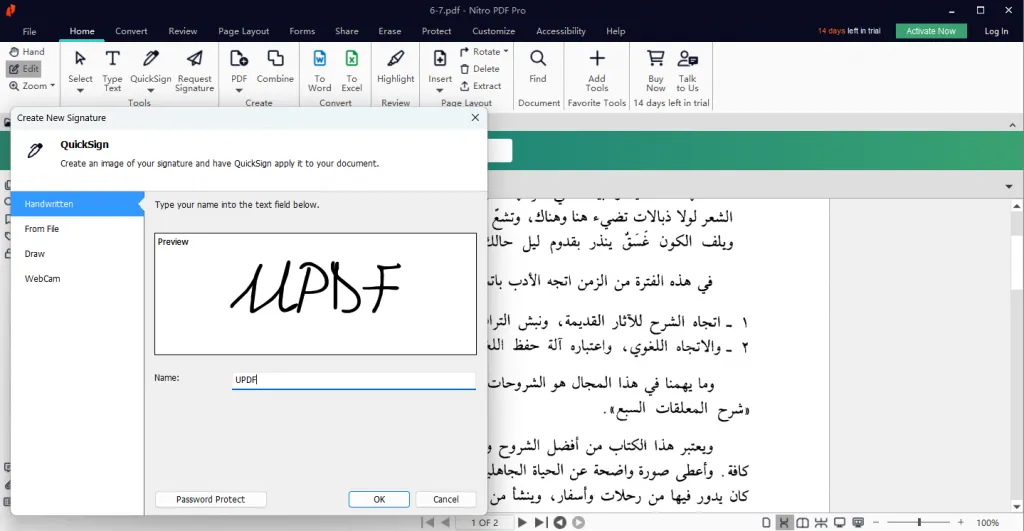Cancel the Create New Signature dialog
The image size is (1024, 531).
click(446, 499)
